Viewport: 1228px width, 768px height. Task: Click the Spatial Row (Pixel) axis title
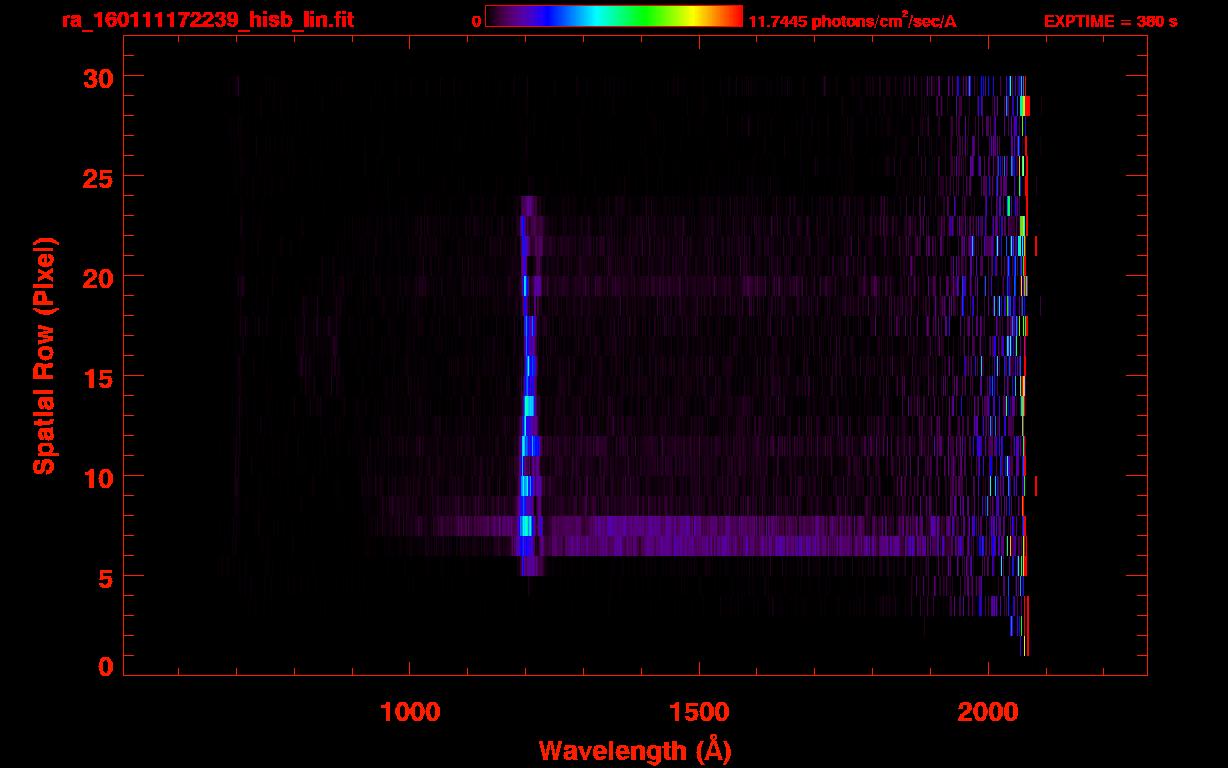pos(44,356)
